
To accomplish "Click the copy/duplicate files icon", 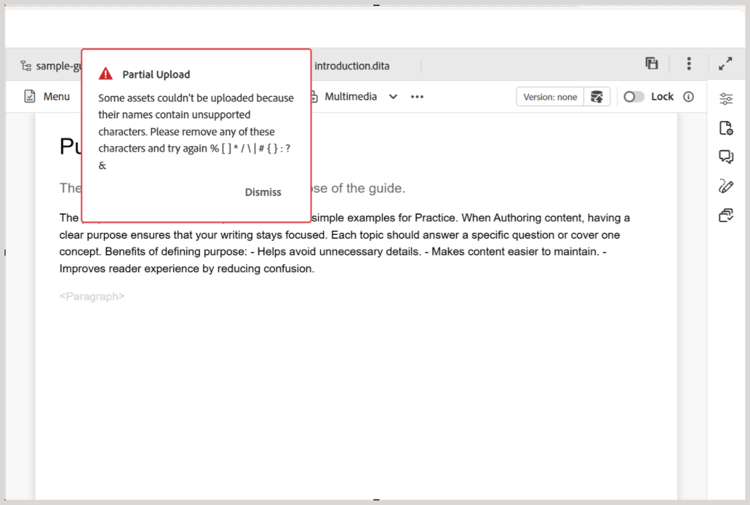I will coord(651,63).
